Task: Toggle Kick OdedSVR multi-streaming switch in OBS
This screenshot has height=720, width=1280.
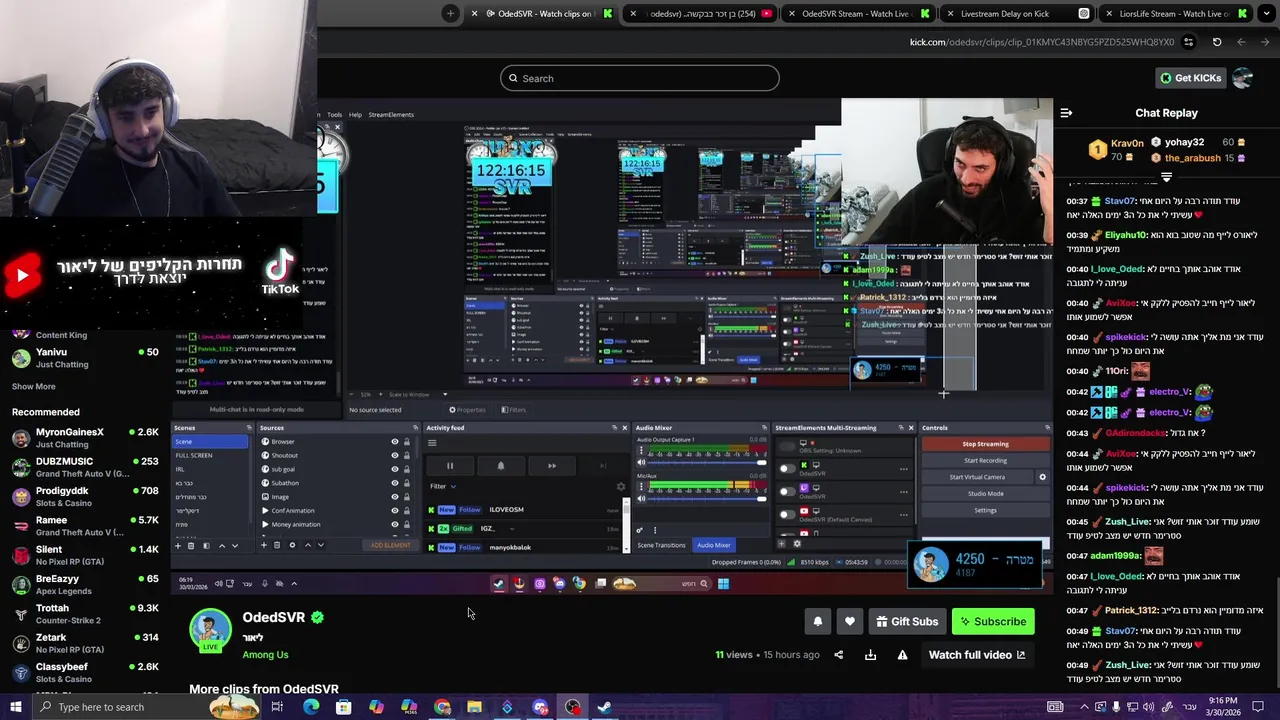Action: (788, 468)
